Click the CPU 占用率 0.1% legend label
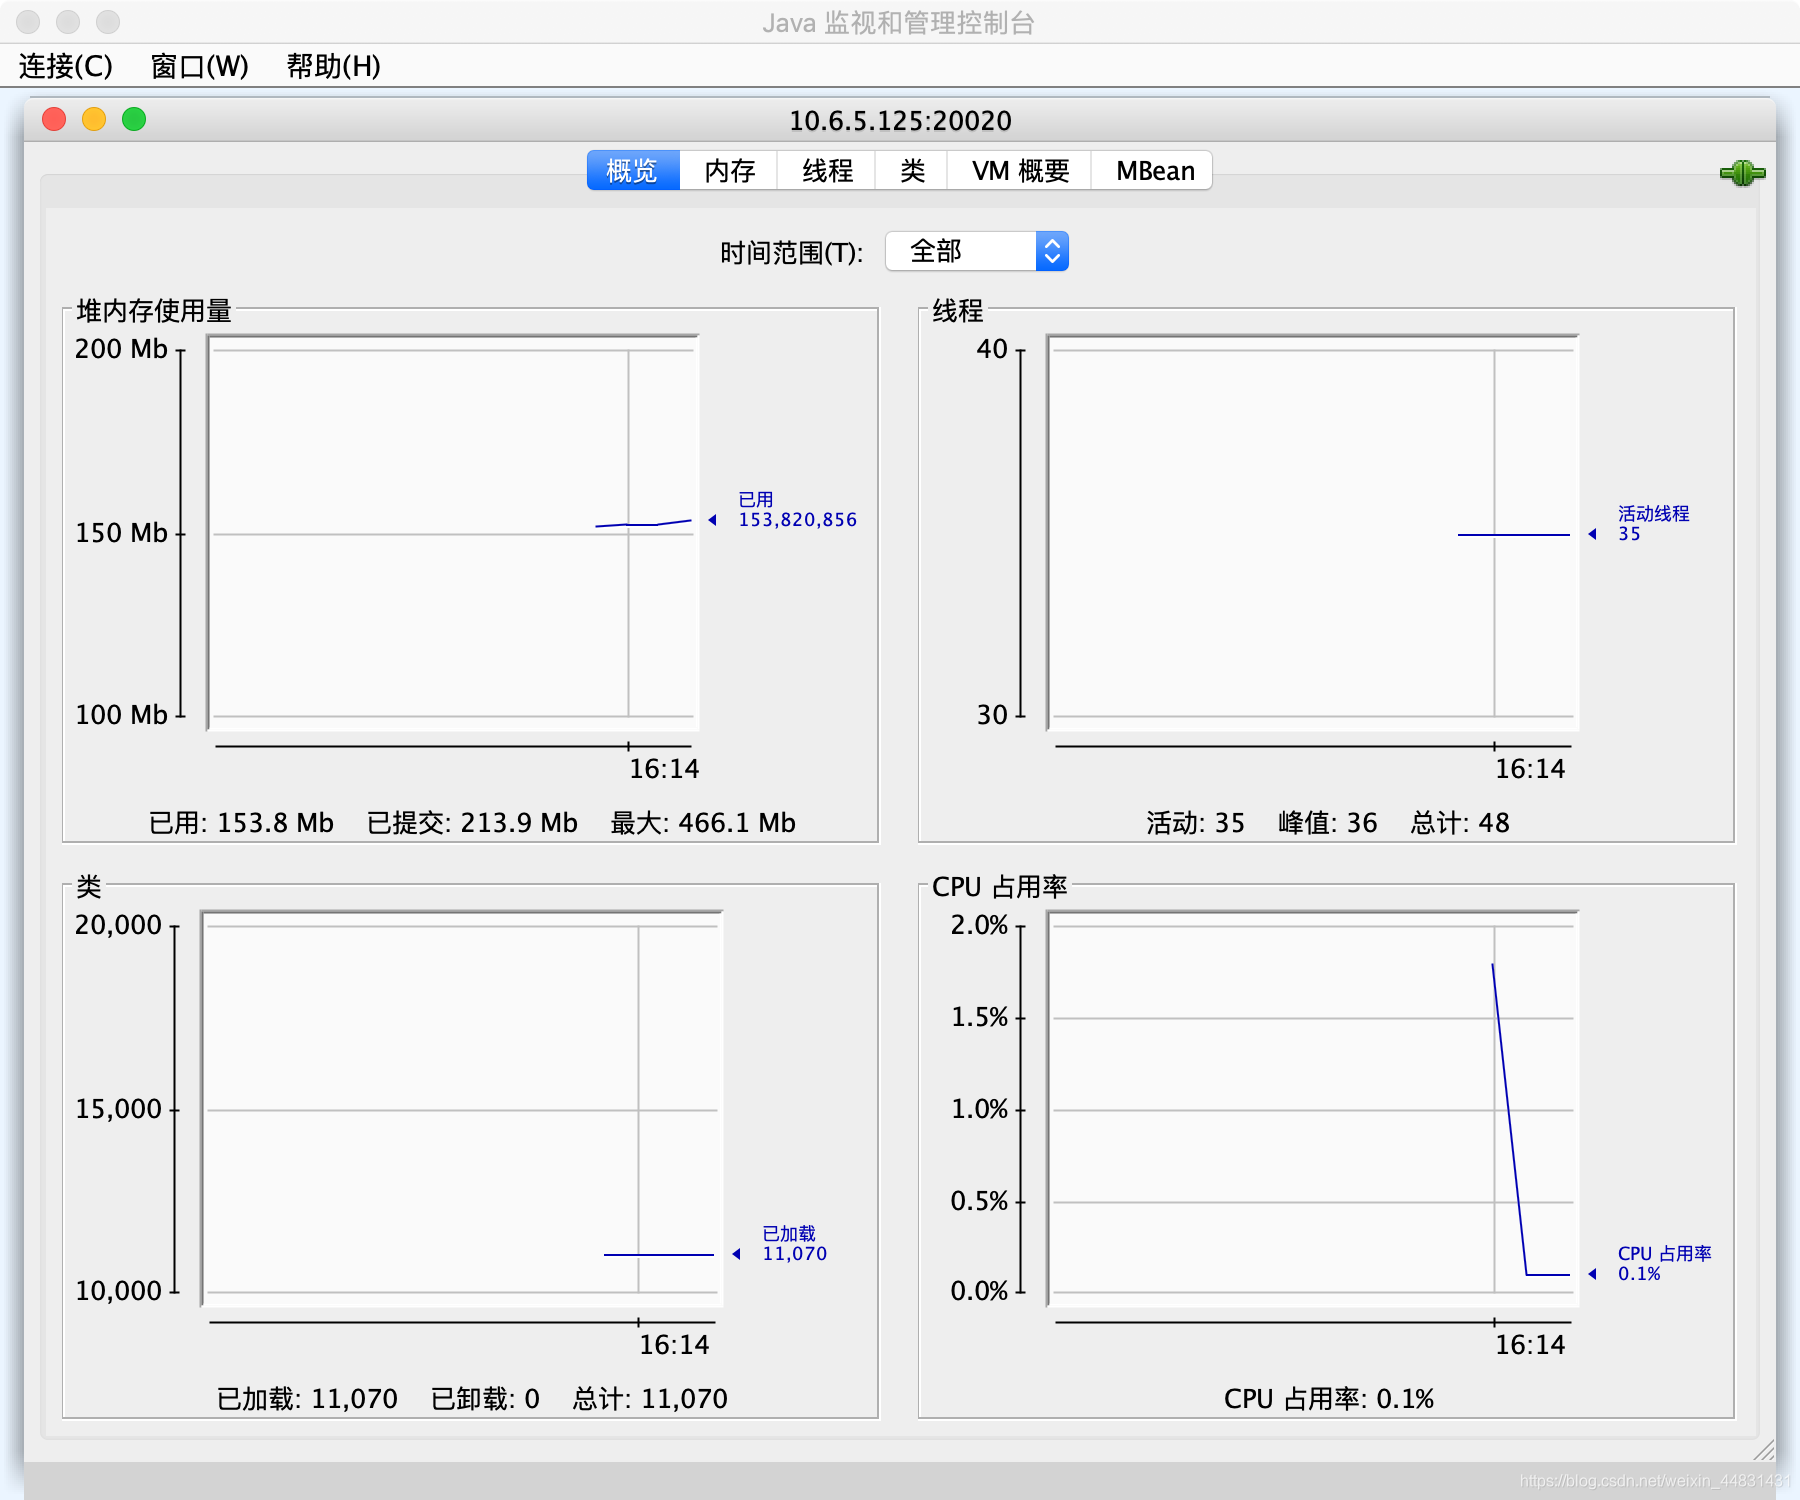Screen dimensions: 1800x1500 (1664, 1264)
